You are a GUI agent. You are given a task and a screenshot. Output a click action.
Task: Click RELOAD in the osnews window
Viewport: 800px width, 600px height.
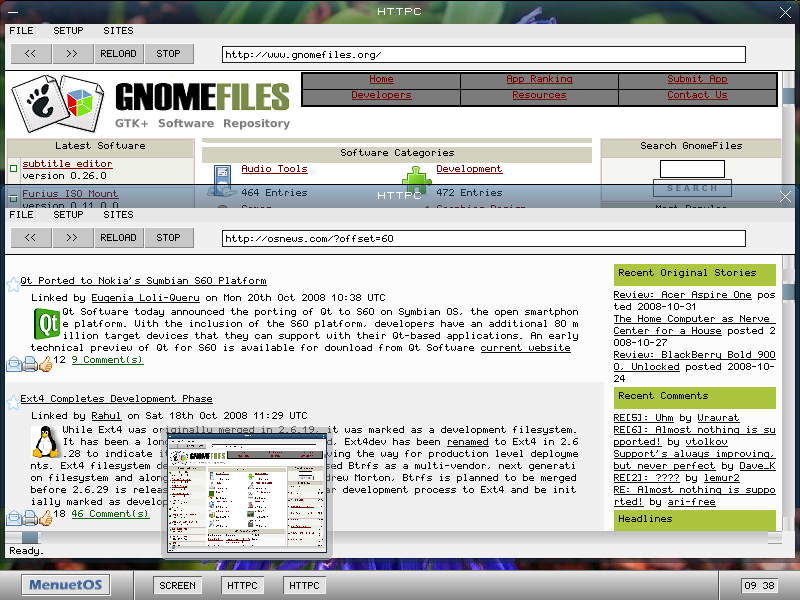pyautogui.click(x=118, y=238)
